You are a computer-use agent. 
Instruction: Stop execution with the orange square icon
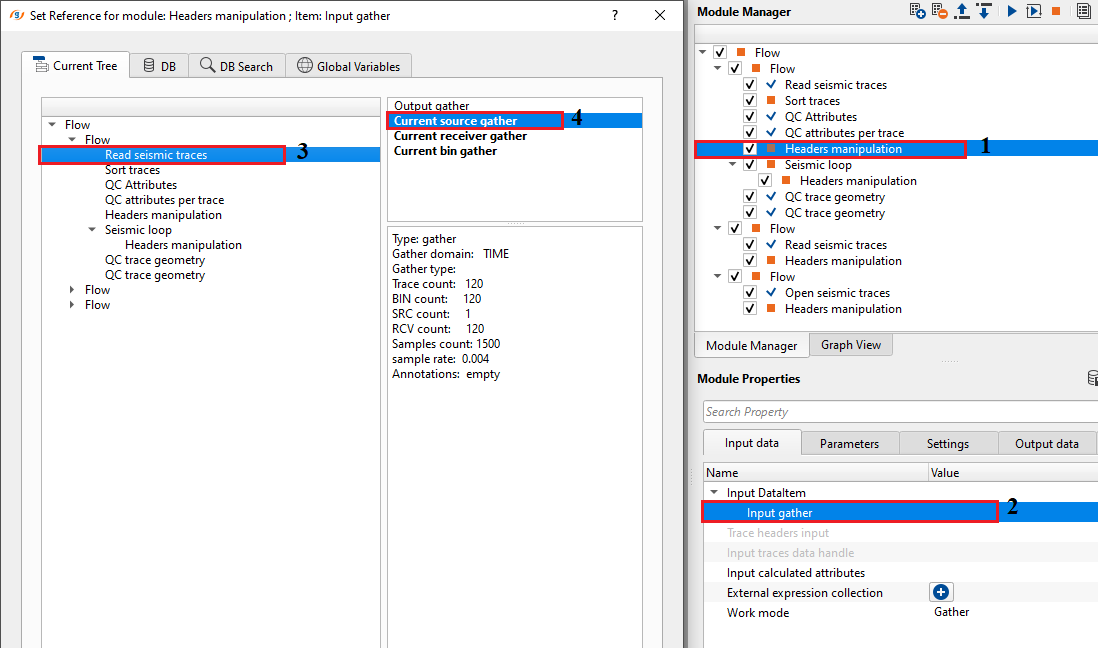(x=1055, y=11)
